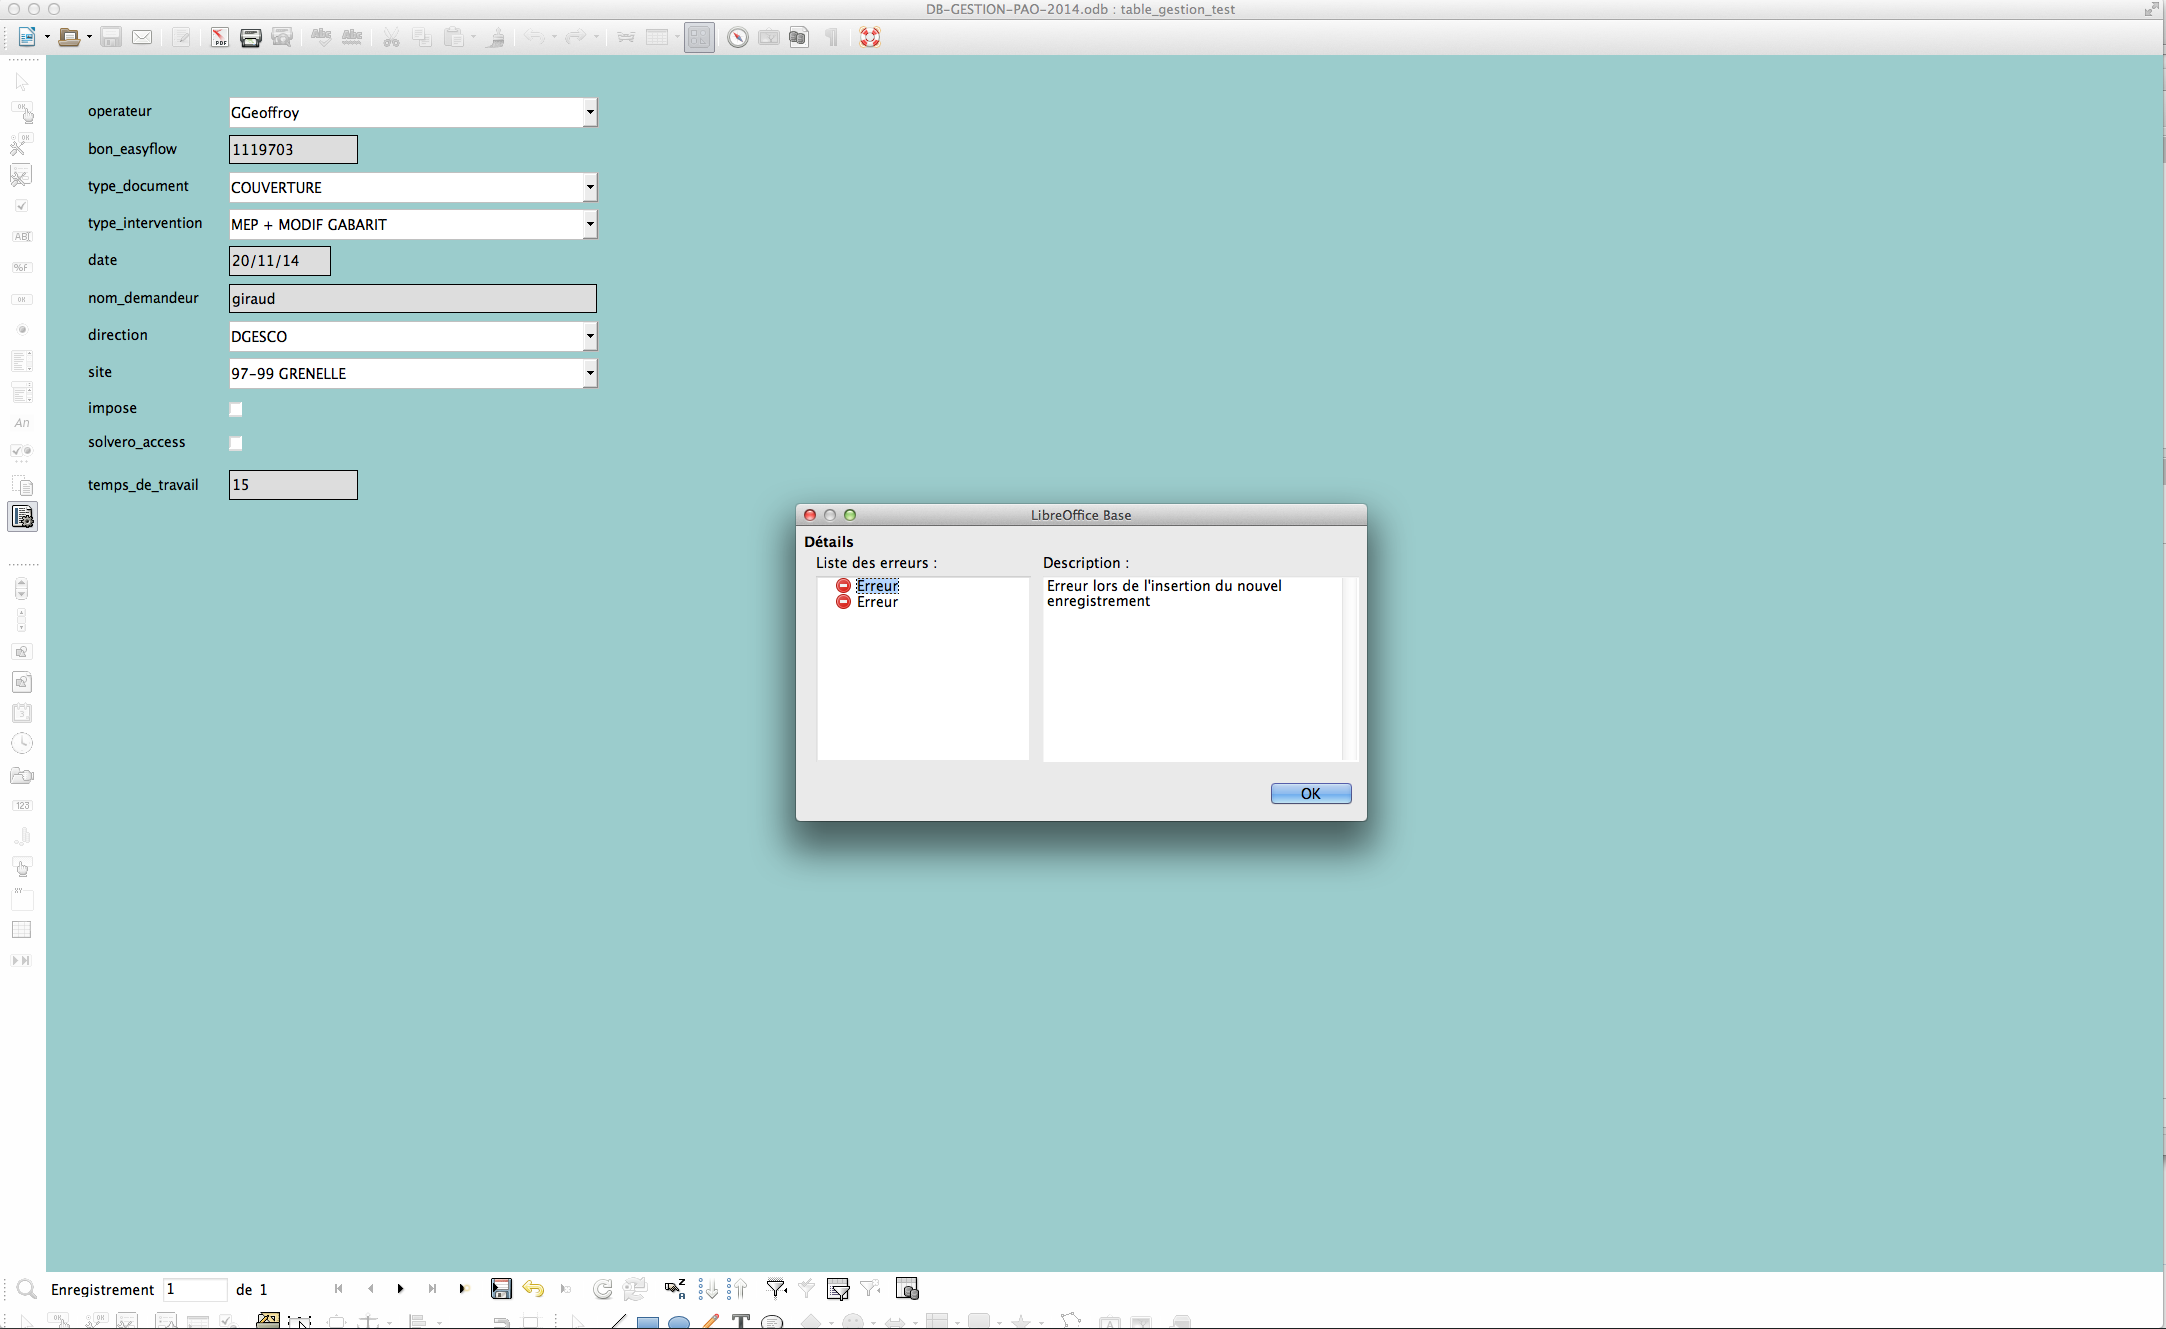
Task: Click the Data Sources icon
Action: 798,37
